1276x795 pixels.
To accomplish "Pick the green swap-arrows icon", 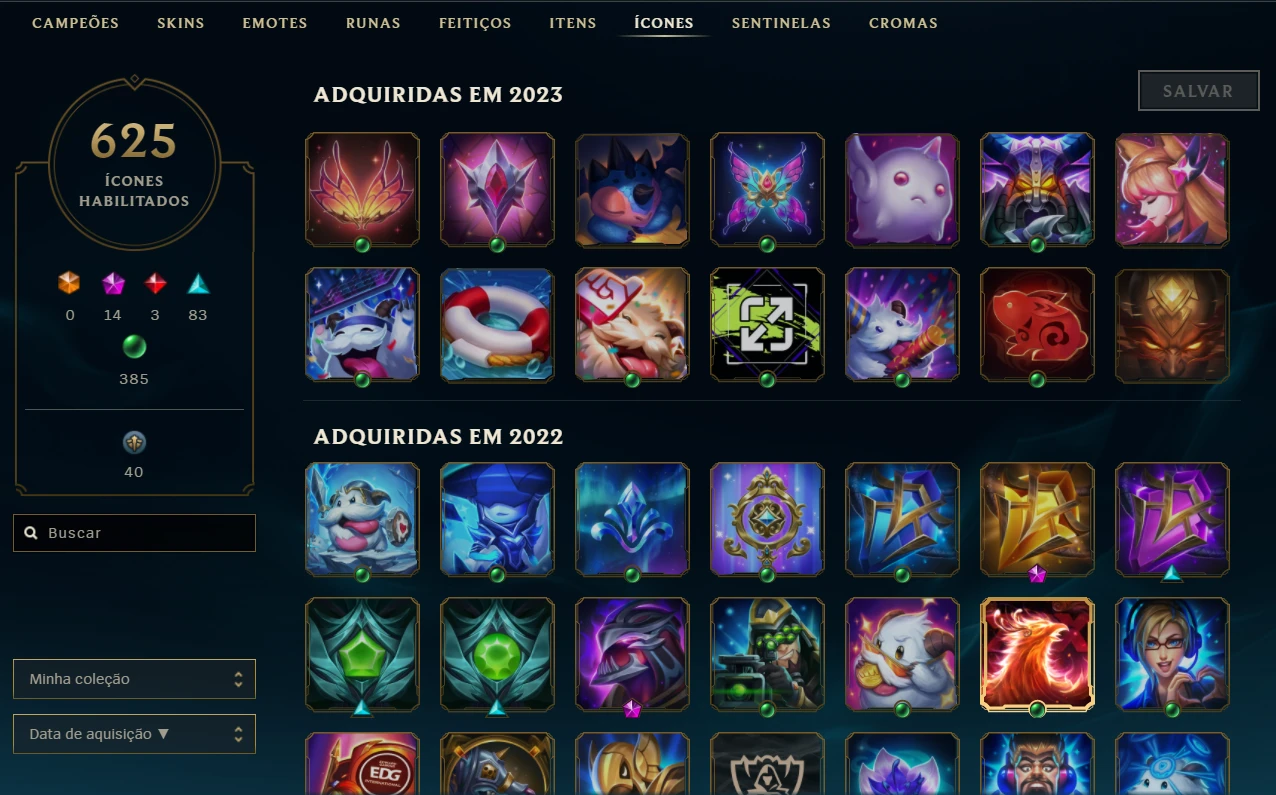I will coord(767,324).
